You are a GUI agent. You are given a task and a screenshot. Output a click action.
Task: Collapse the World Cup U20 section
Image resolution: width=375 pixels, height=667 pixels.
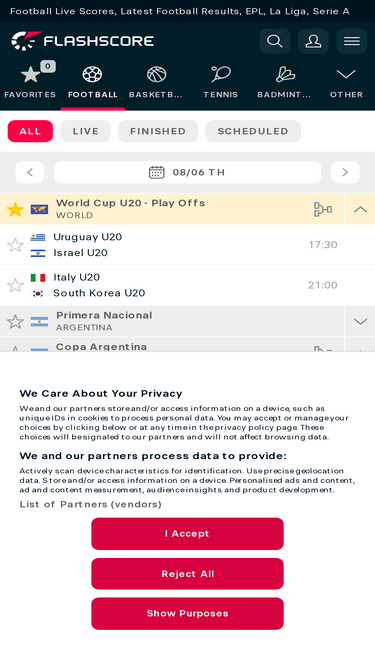[360, 209]
